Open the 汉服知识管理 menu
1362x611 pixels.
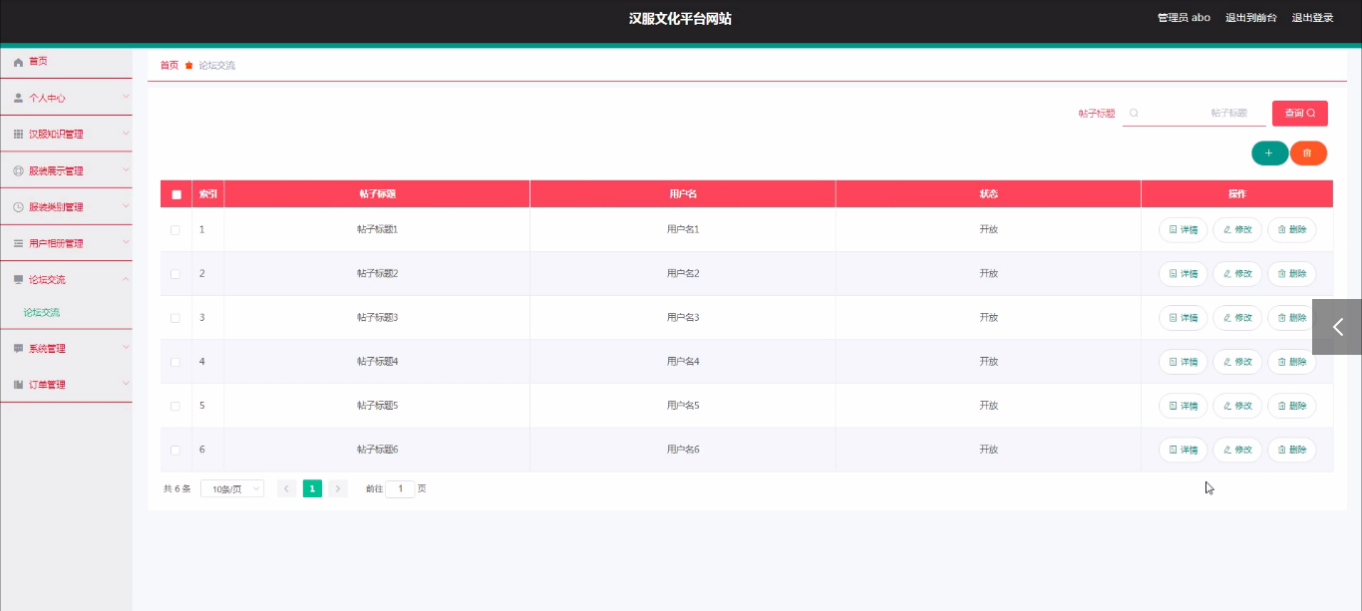point(66,134)
